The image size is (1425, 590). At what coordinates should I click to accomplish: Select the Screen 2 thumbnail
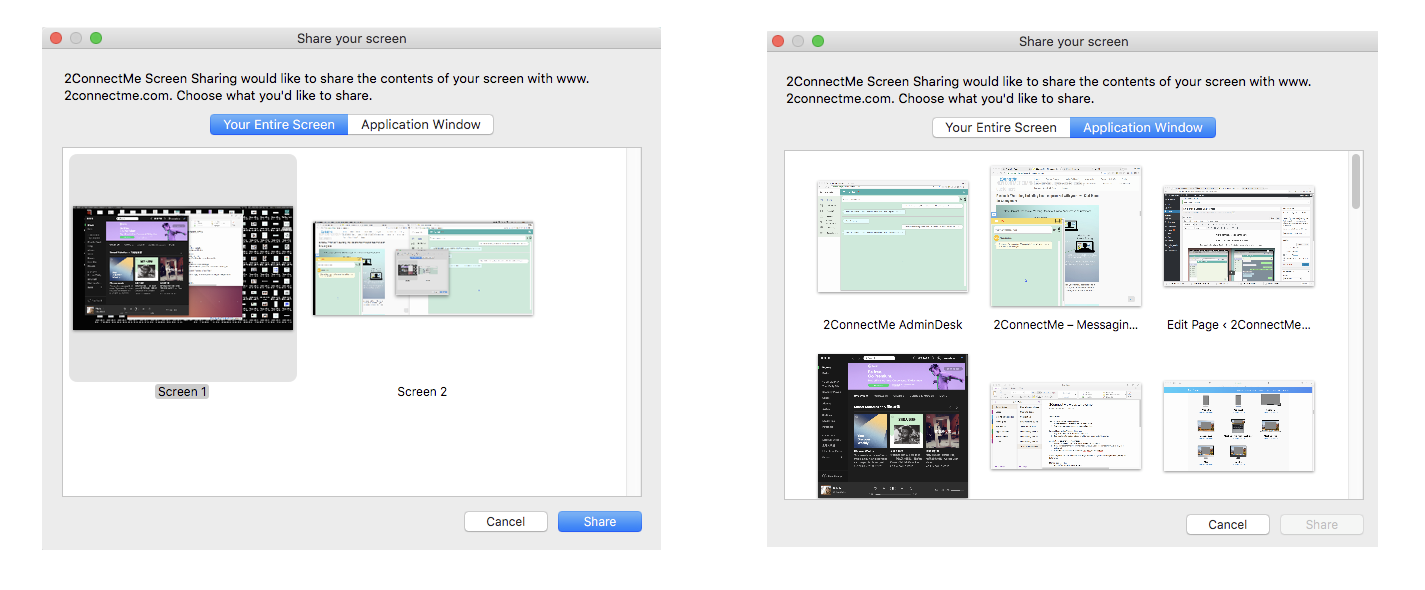(422, 268)
